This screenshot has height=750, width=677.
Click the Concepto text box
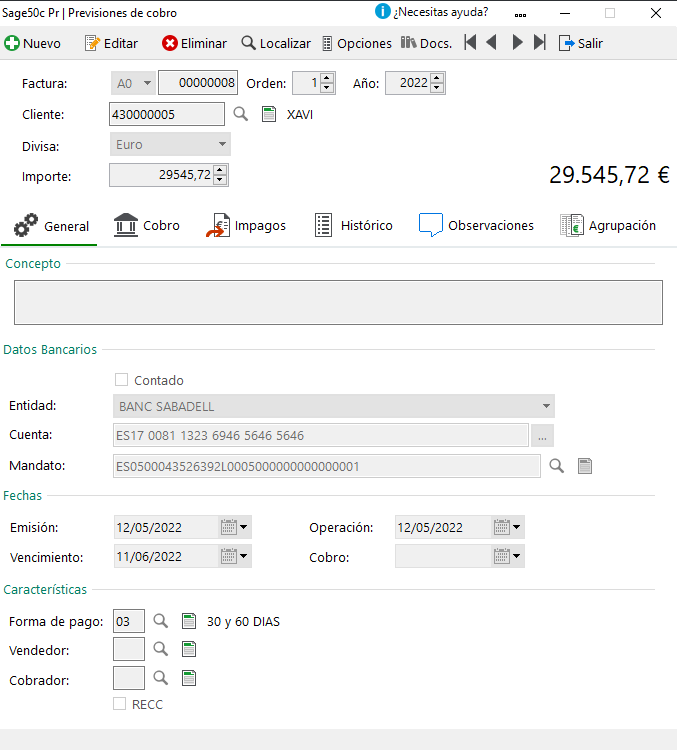[338, 302]
